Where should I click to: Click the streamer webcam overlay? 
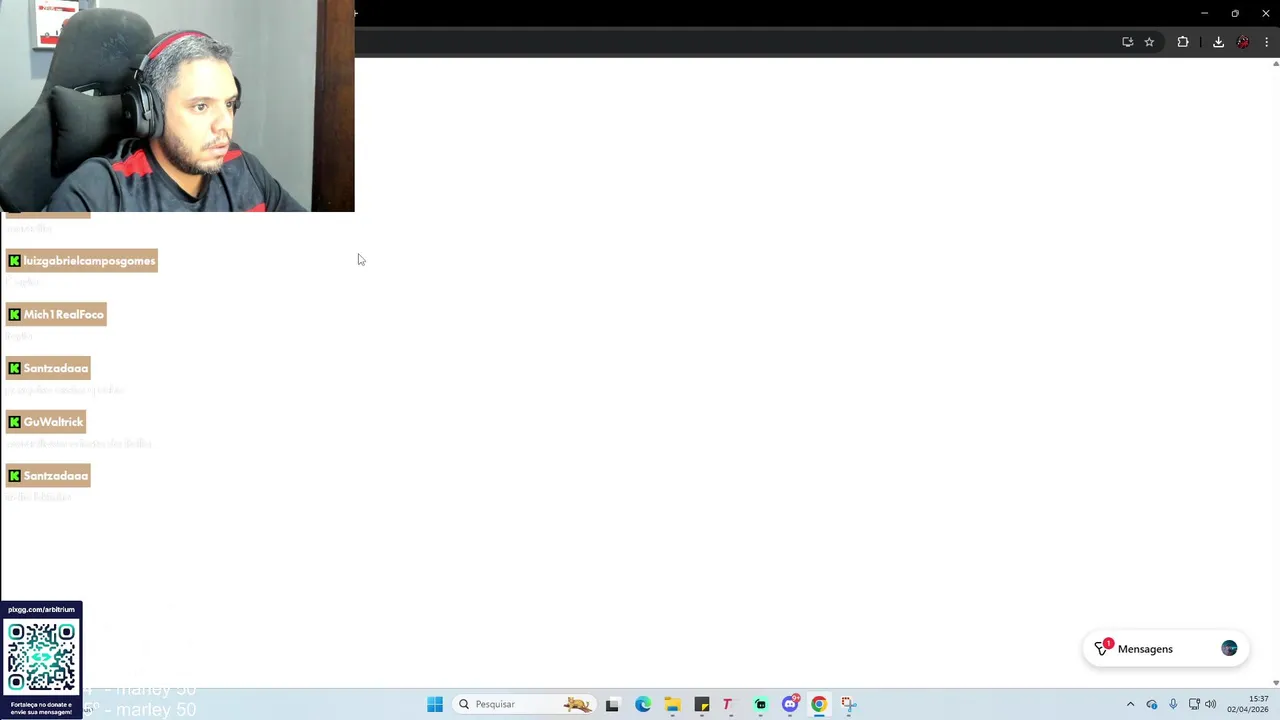click(177, 105)
